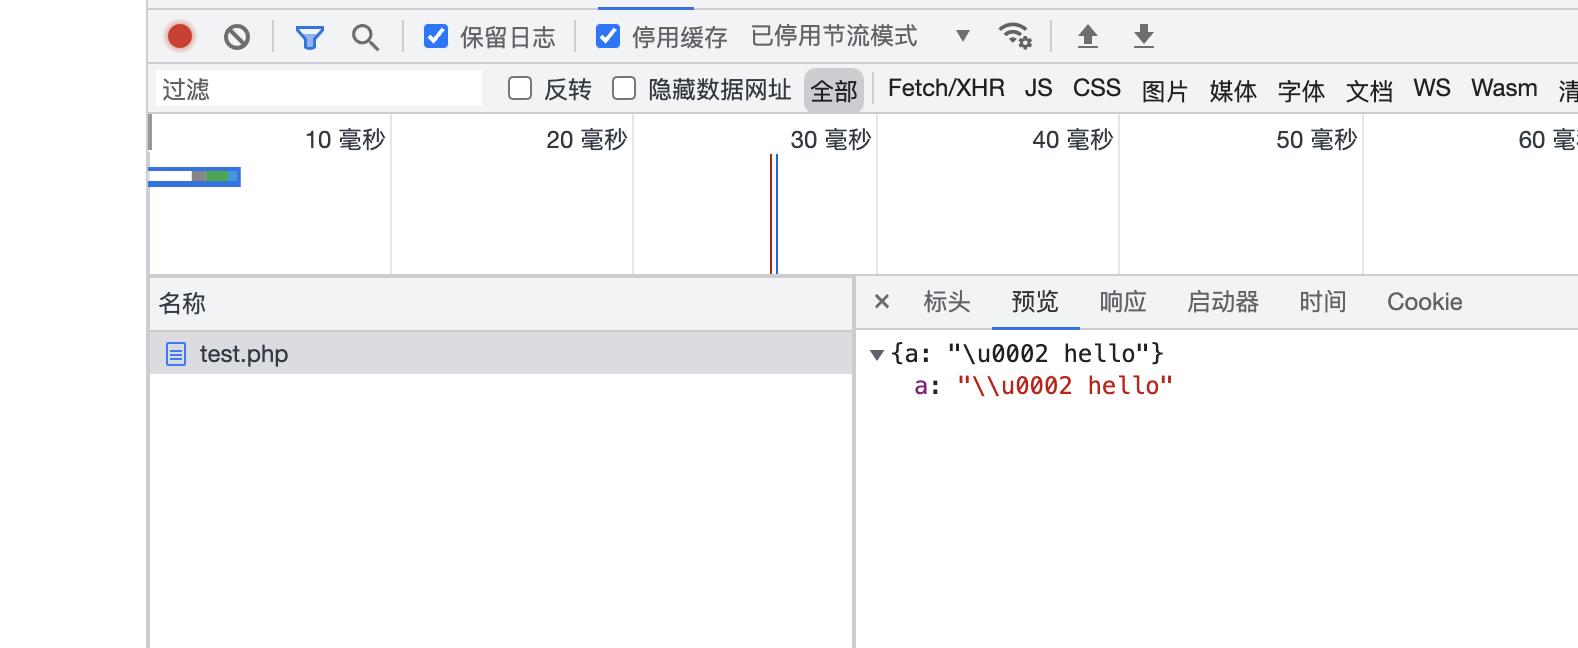Screen dimensions: 1578x648
Task: Clear the network log
Action: click(237, 37)
